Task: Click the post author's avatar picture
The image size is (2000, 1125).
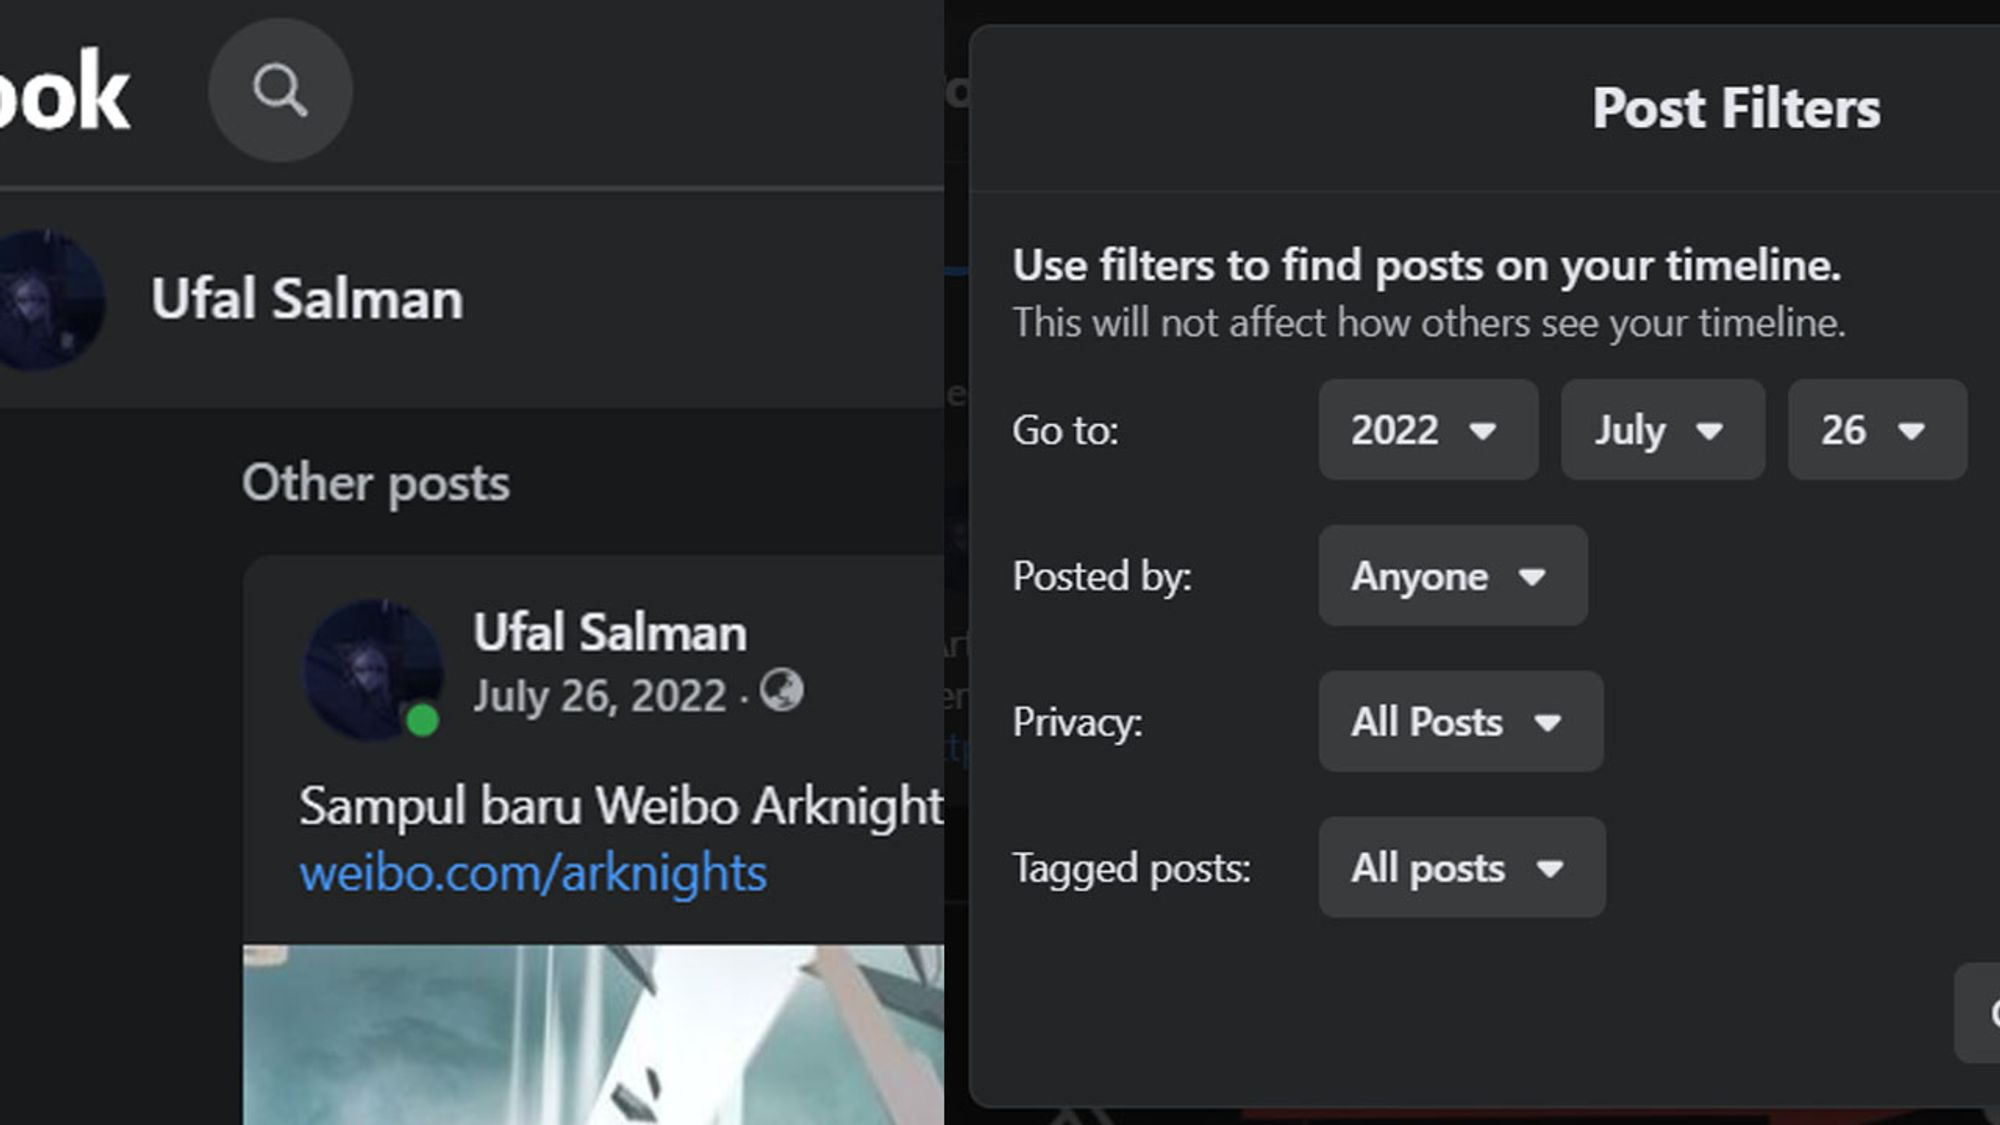Action: coord(373,670)
